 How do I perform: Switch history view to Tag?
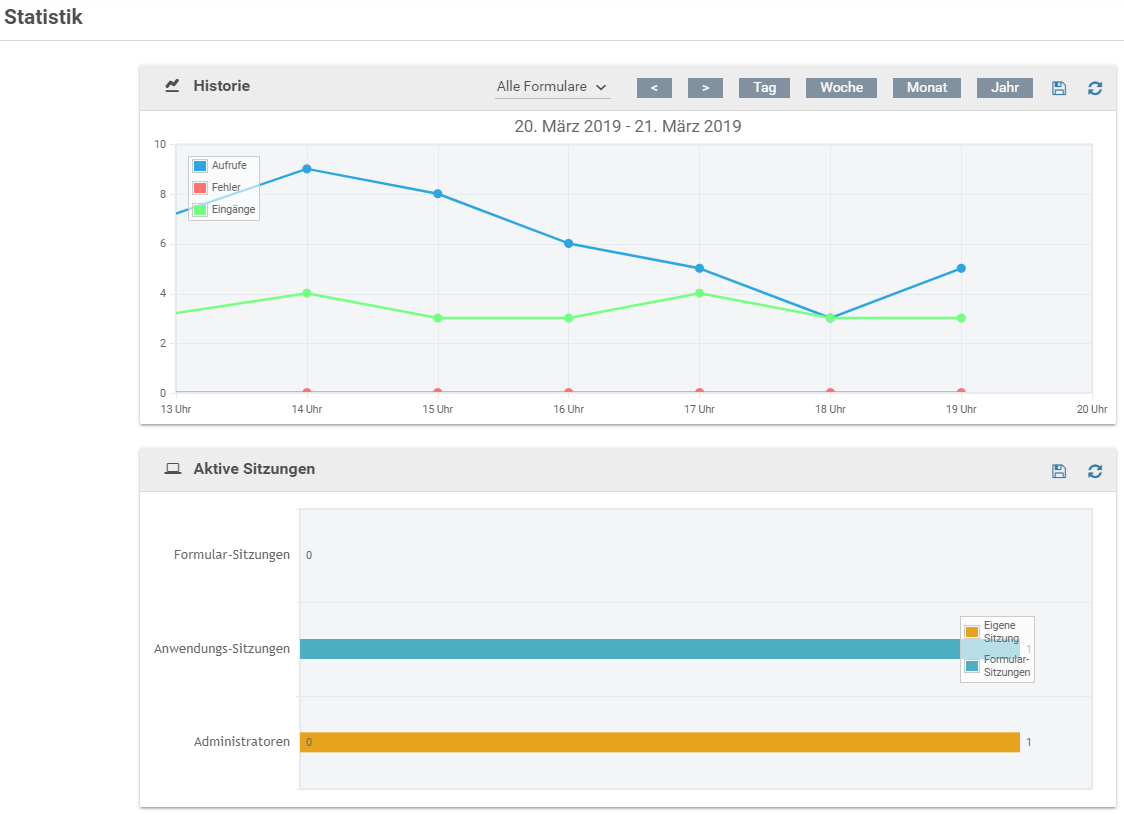764,88
